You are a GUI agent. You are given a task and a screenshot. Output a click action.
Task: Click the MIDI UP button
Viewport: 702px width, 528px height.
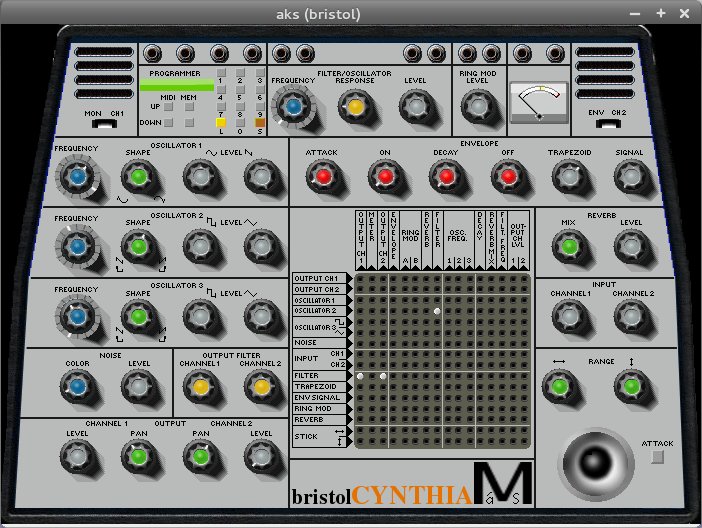(x=168, y=107)
